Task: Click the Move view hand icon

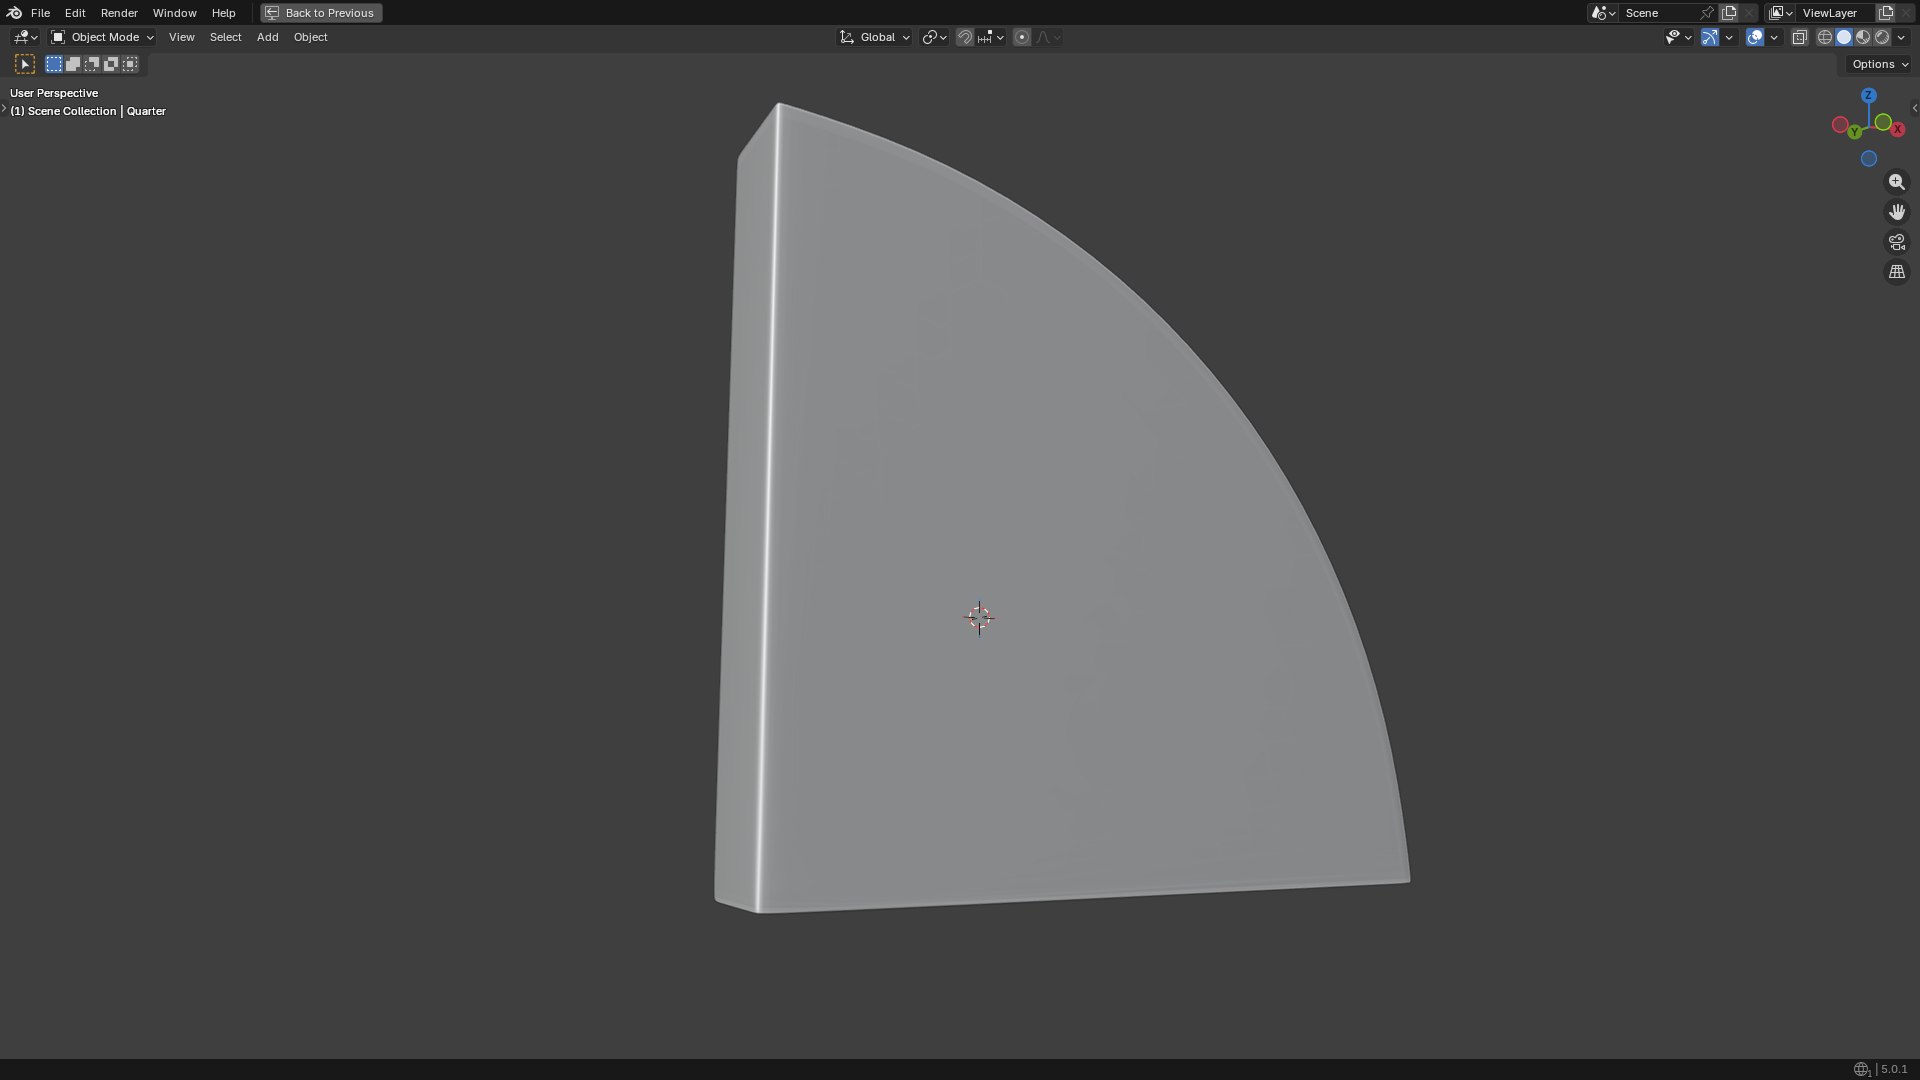Action: click(x=1896, y=212)
